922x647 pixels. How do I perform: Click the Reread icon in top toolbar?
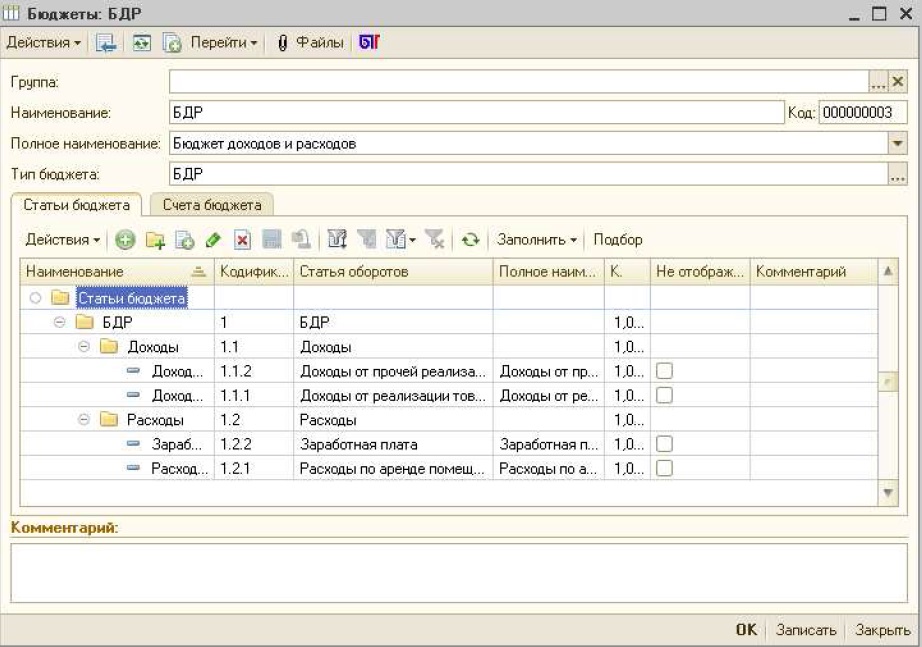[x=141, y=42]
